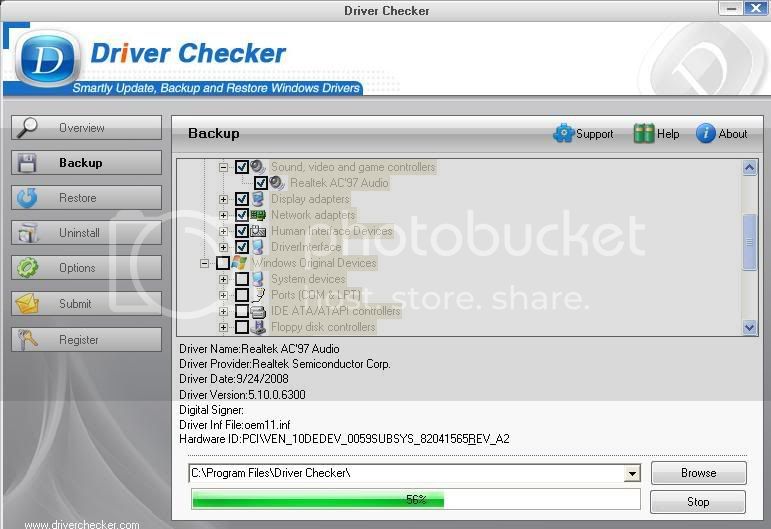Click the Register keys icon

point(27,339)
